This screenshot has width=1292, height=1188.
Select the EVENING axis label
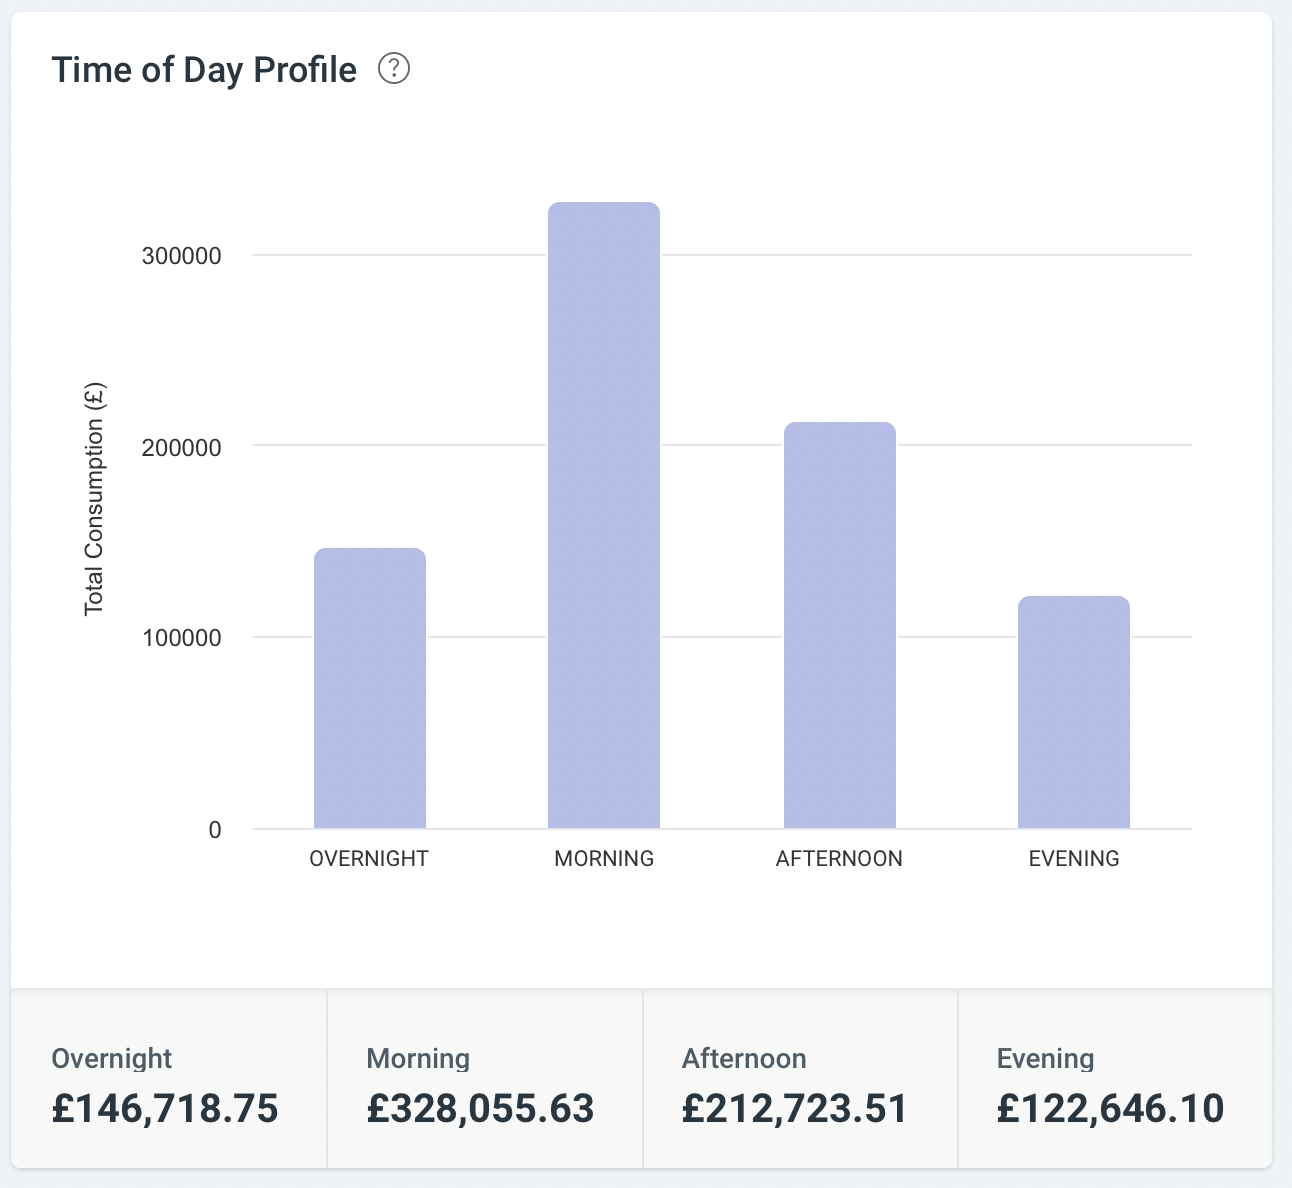pos(1074,859)
